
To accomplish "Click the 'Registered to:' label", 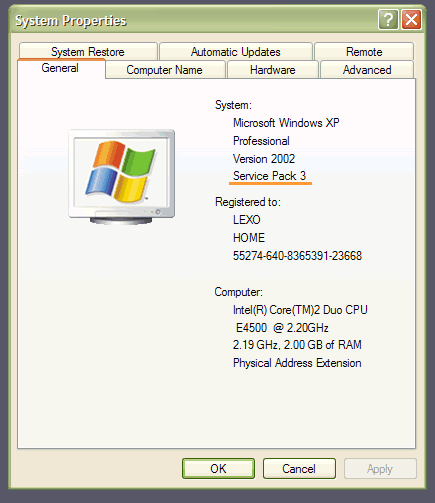I will 248,202.
